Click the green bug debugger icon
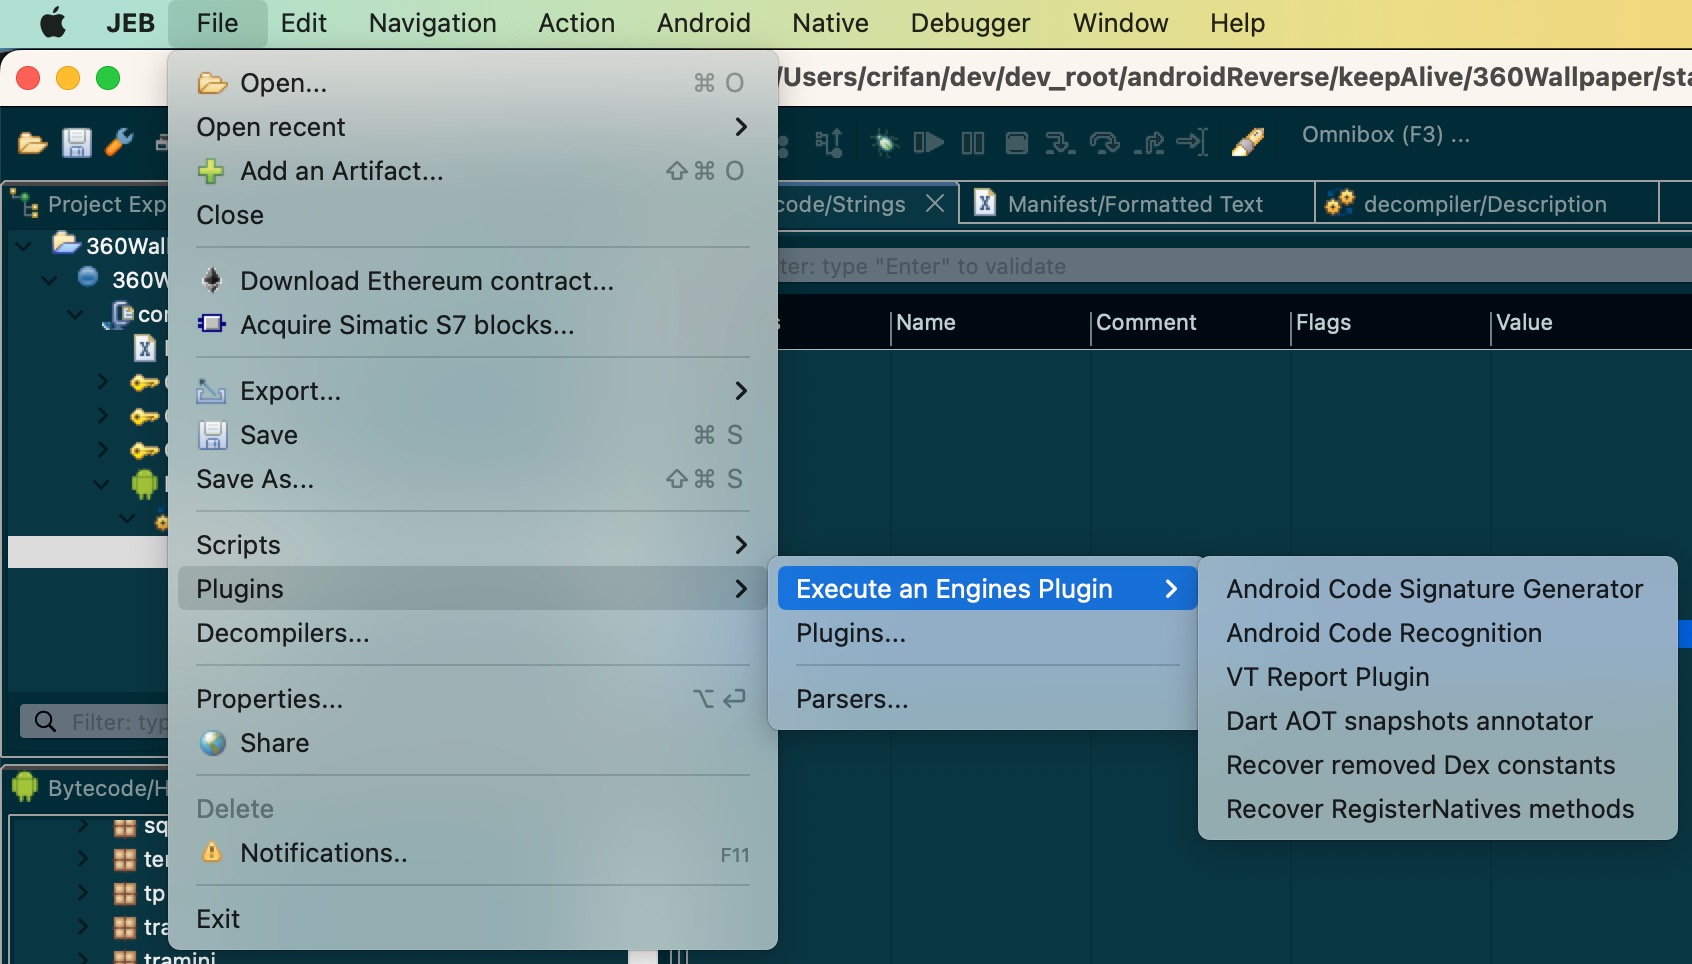This screenshot has height=964, width=1692. click(x=884, y=143)
